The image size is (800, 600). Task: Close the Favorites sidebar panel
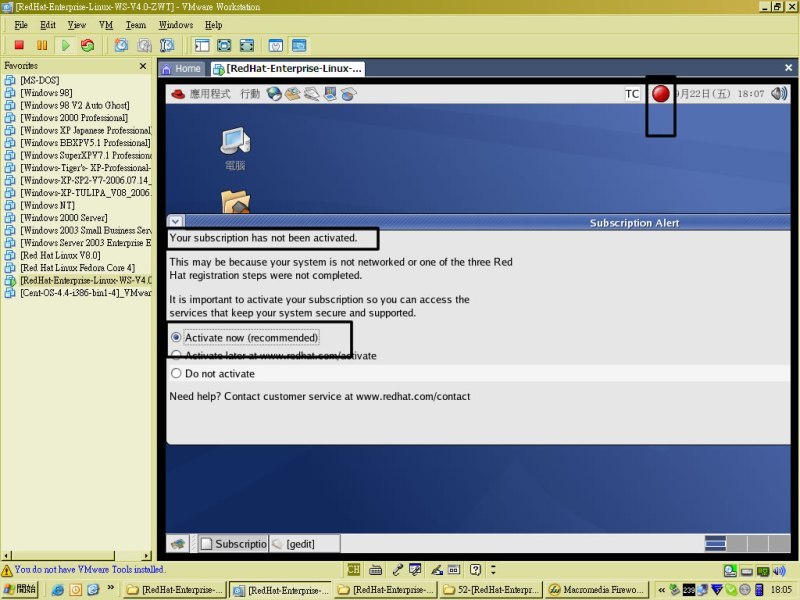(143, 66)
